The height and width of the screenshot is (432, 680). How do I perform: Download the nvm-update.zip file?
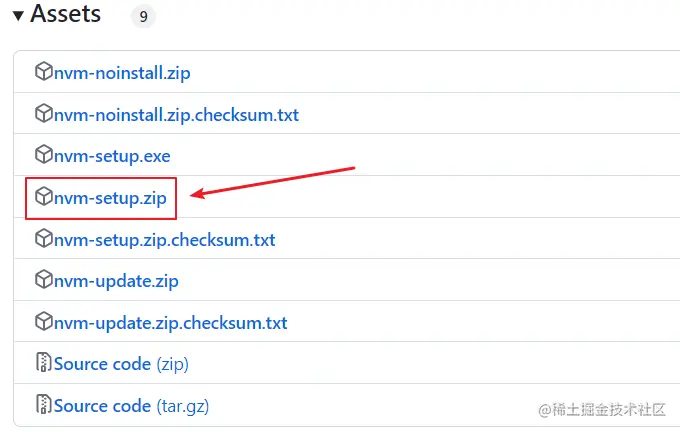pyautogui.click(x=116, y=281)
